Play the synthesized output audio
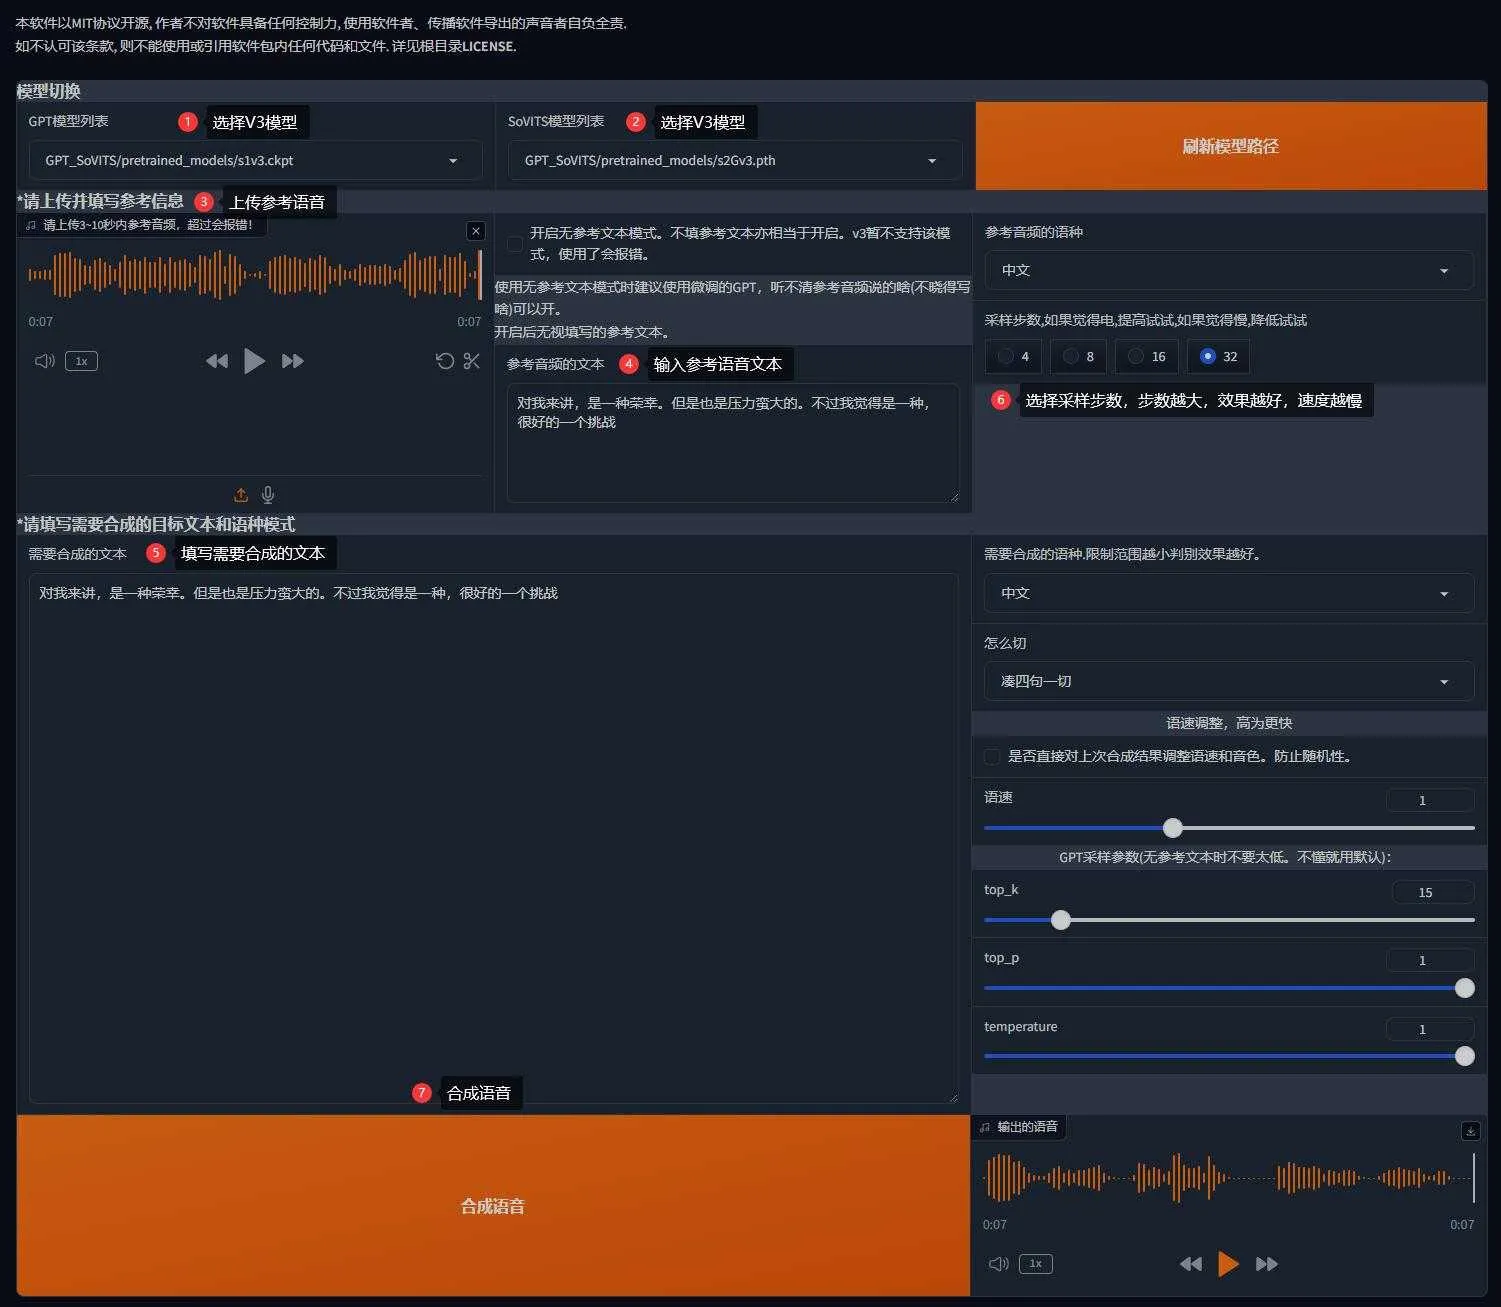 (x=1229, y=1264)
